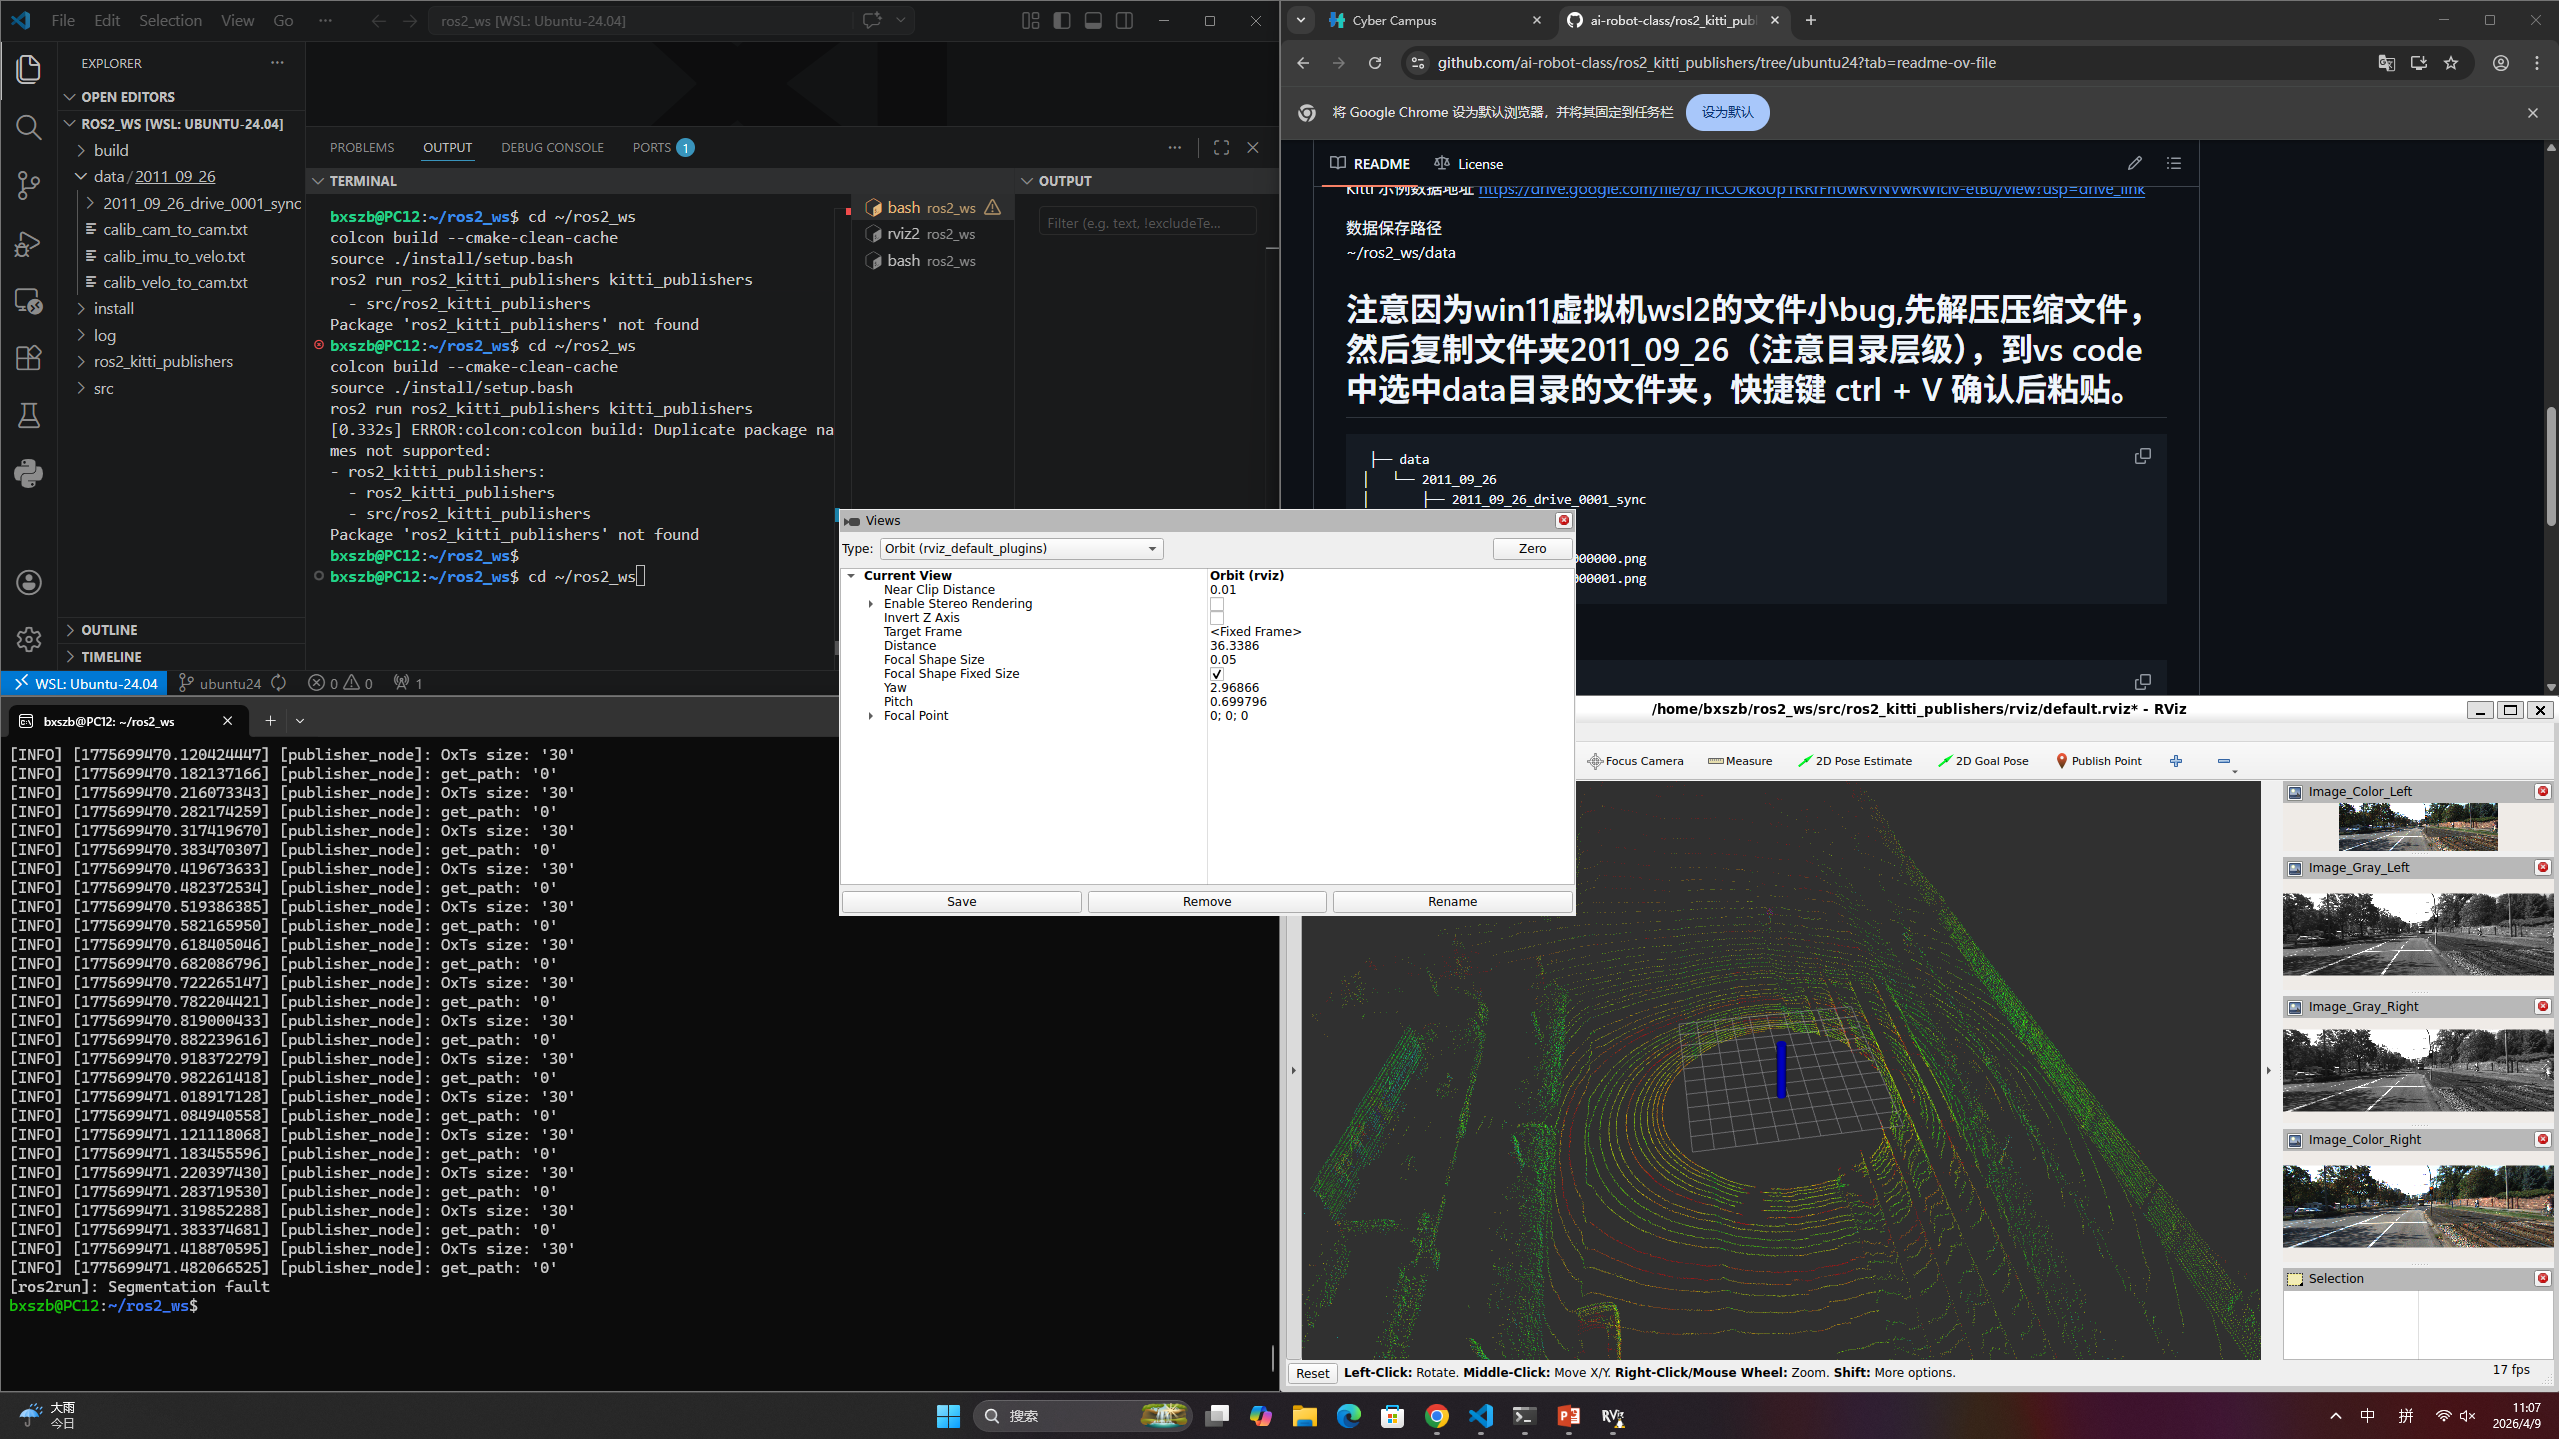Screen dimensions: 2559x1439
Task: Click the RViz Reset button
Action: click(x=1312, y=1373)
